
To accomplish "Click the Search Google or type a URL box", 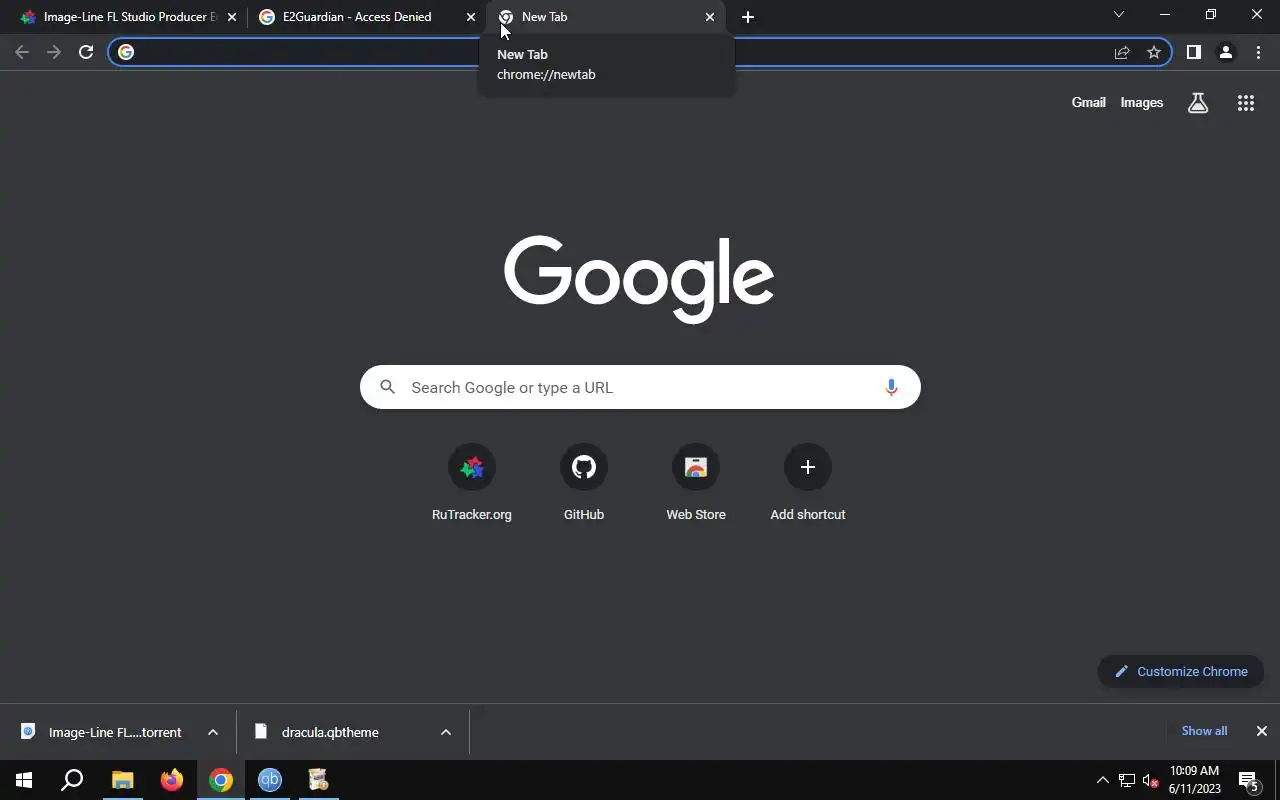I will pyautogui.click(x=640, y=387).
